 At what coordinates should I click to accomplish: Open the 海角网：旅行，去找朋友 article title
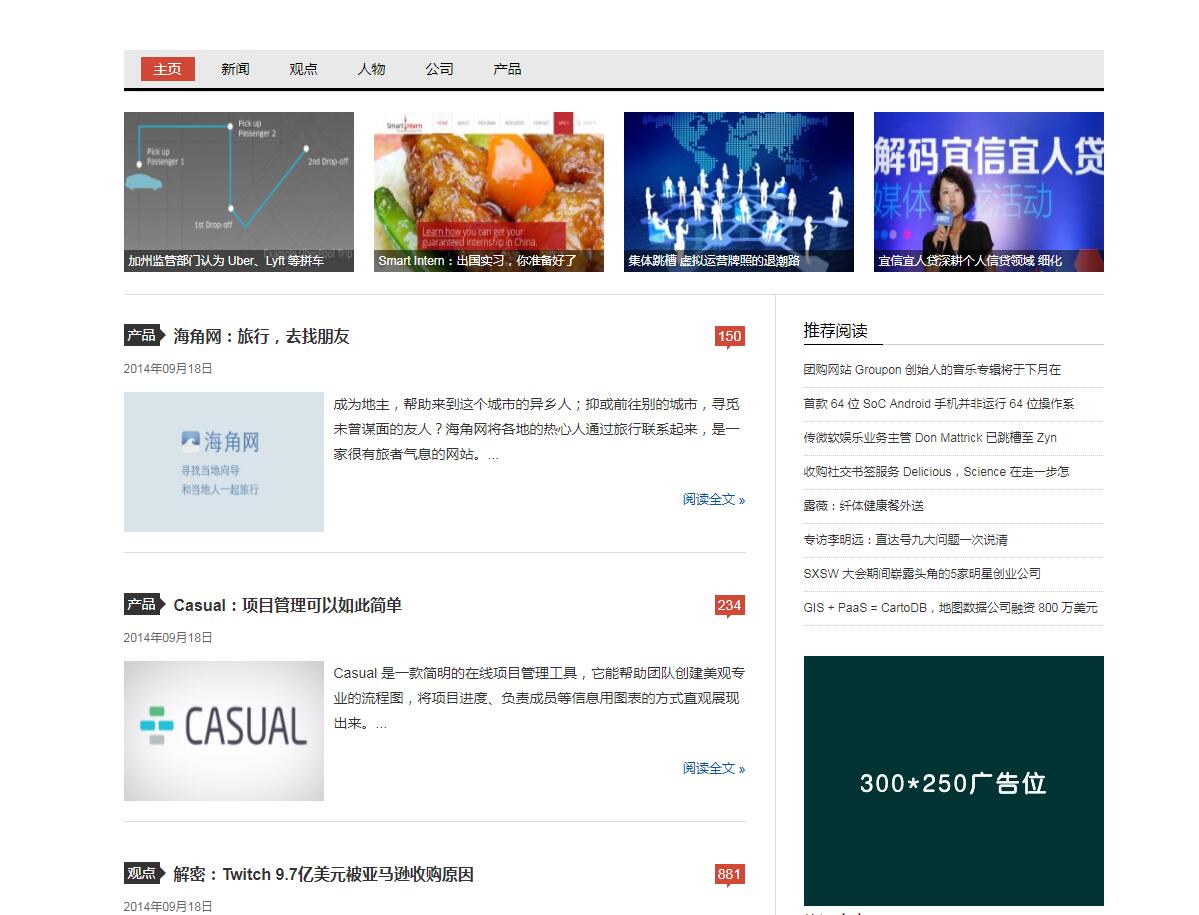click(261, 336)
